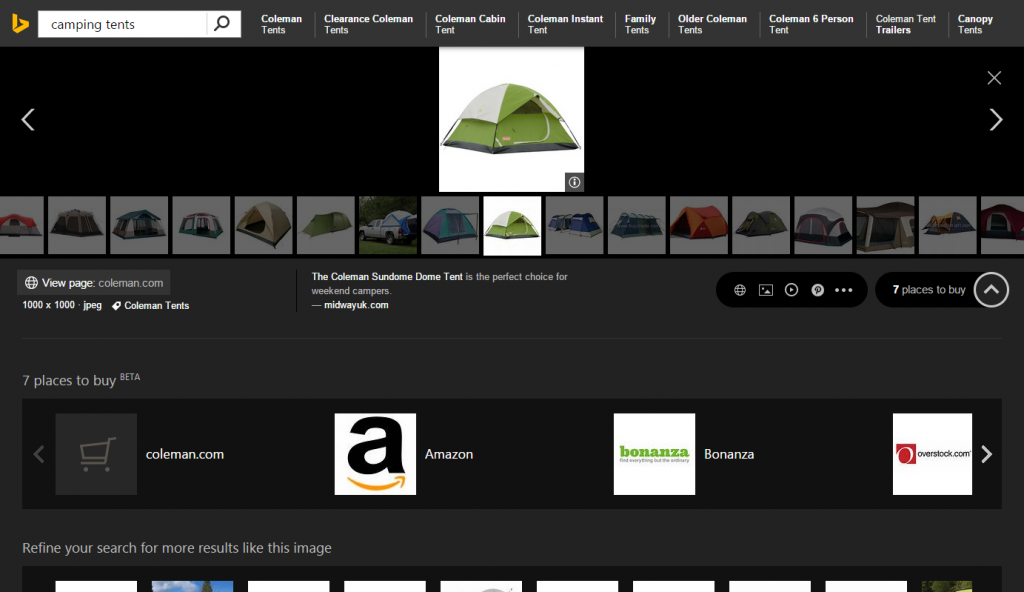
Task: Save the image with the Pinterest icon
Action: [817, 289]
